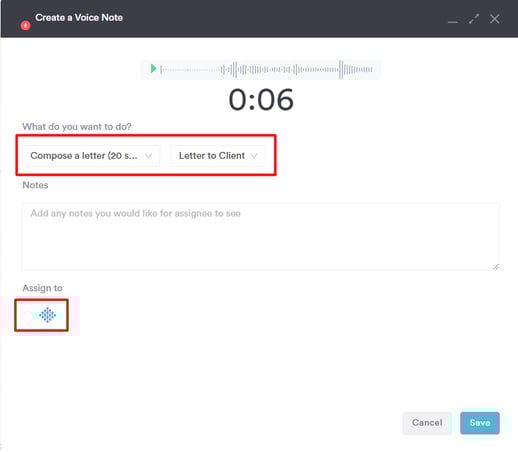Seek to the middle of audio waveform
The width and height of the screenshot is (518, 452).
pos(267,69)
